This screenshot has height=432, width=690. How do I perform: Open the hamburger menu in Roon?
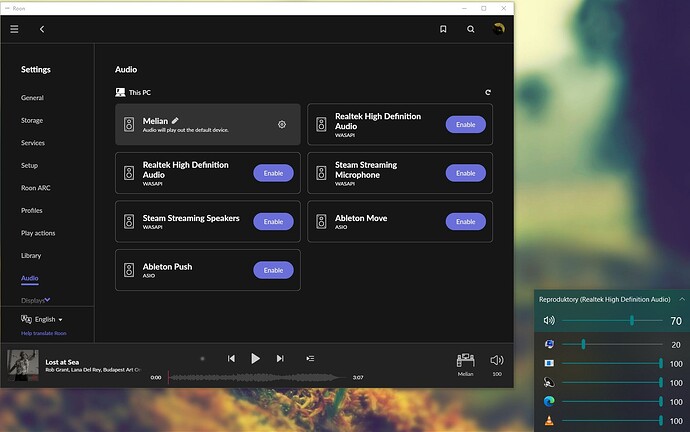coord(14,29)
